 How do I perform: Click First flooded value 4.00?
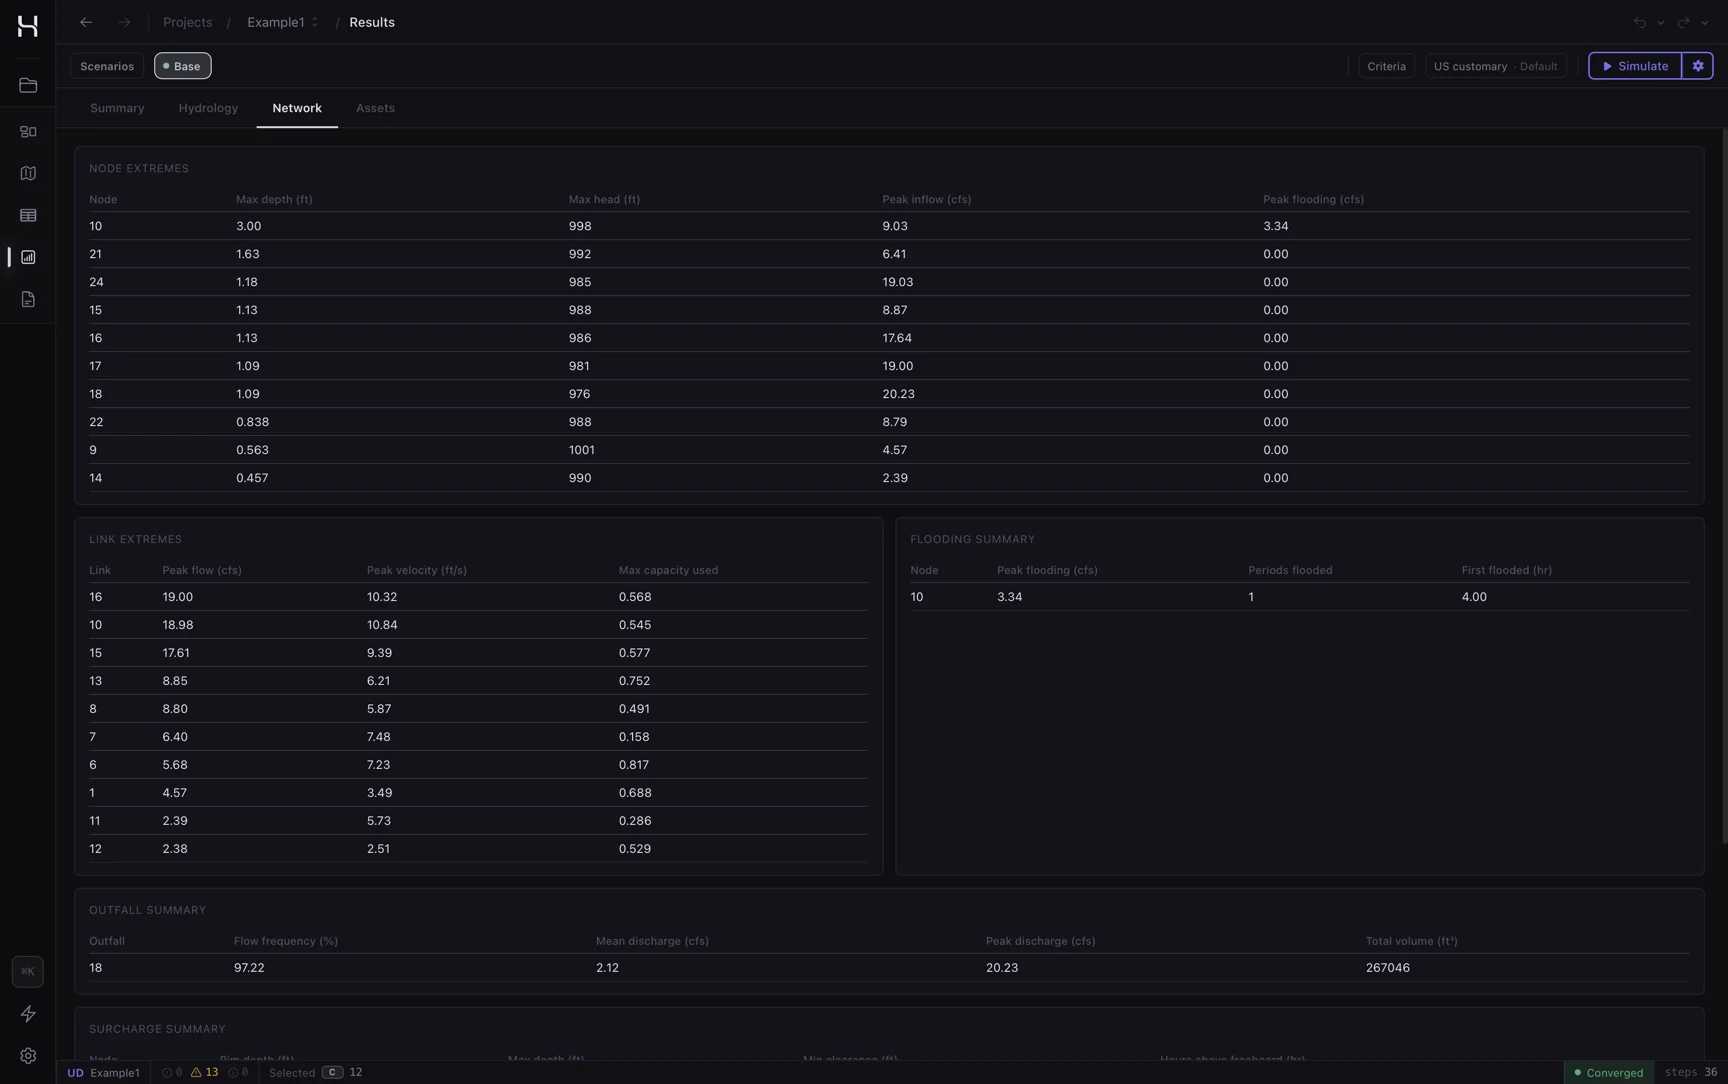coord(1474,597)
